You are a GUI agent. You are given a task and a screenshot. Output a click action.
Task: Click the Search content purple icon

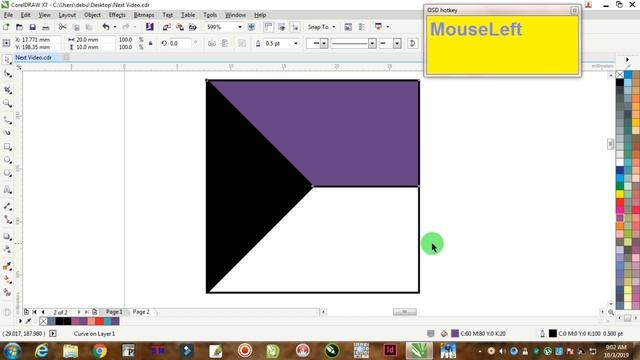(x=150, y=27)
